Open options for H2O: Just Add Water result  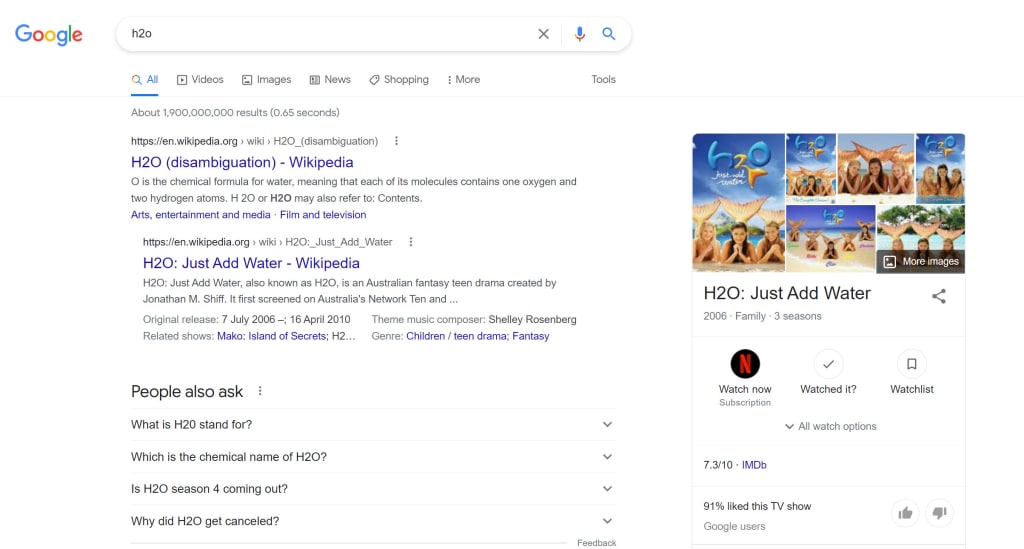tap(411, 242)
